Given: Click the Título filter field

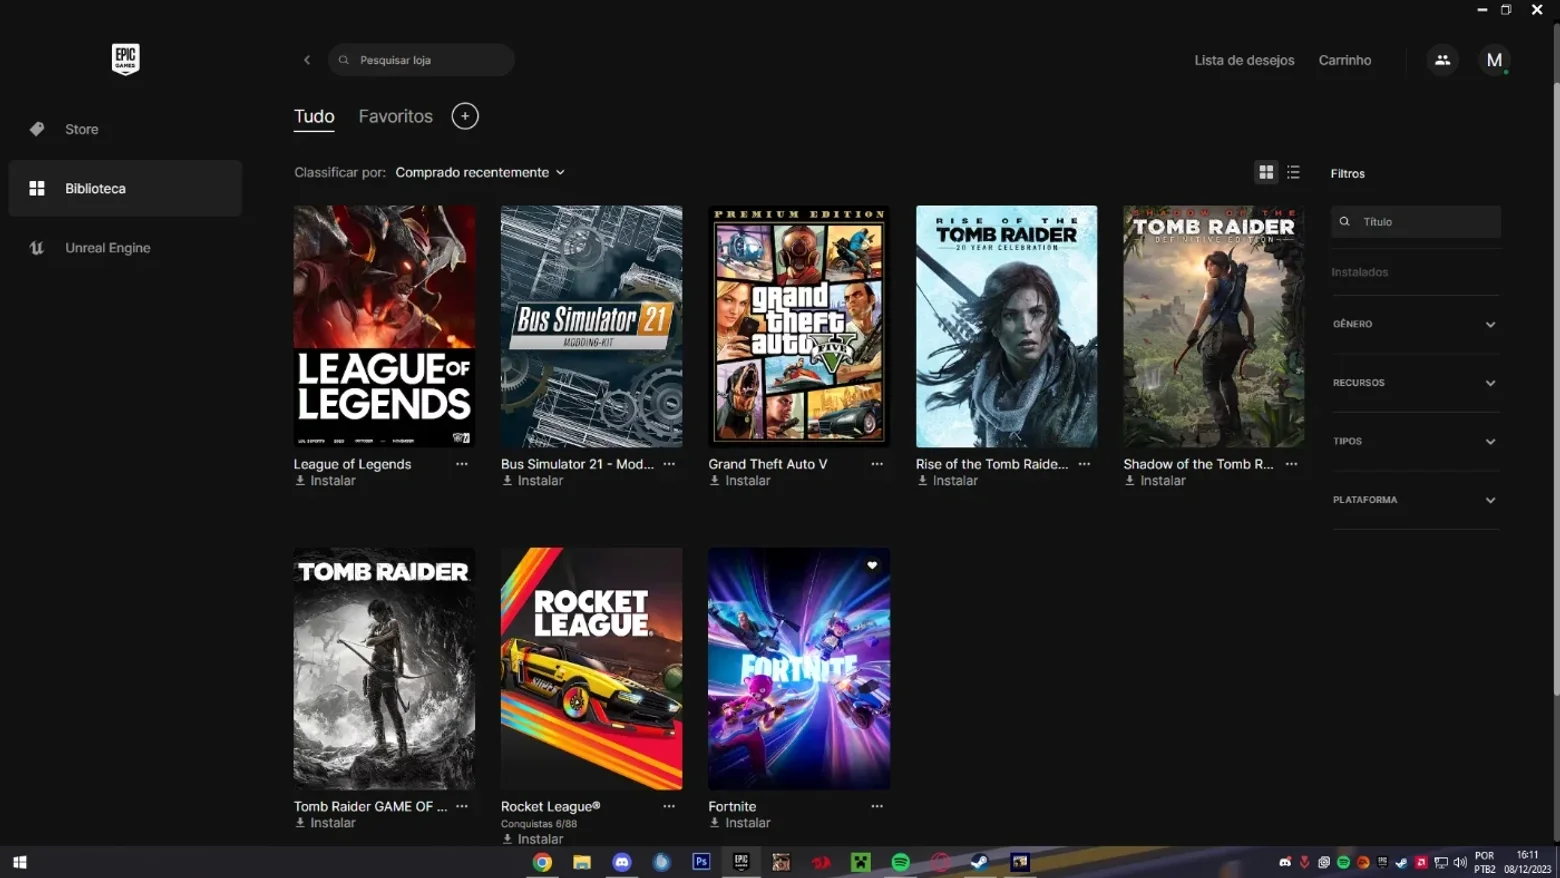Looking at the screenshot, I should click(x=1415, y=222).
